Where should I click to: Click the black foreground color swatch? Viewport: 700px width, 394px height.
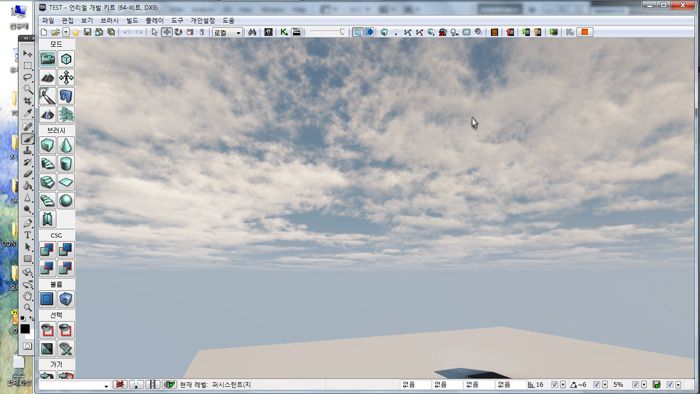25,329
